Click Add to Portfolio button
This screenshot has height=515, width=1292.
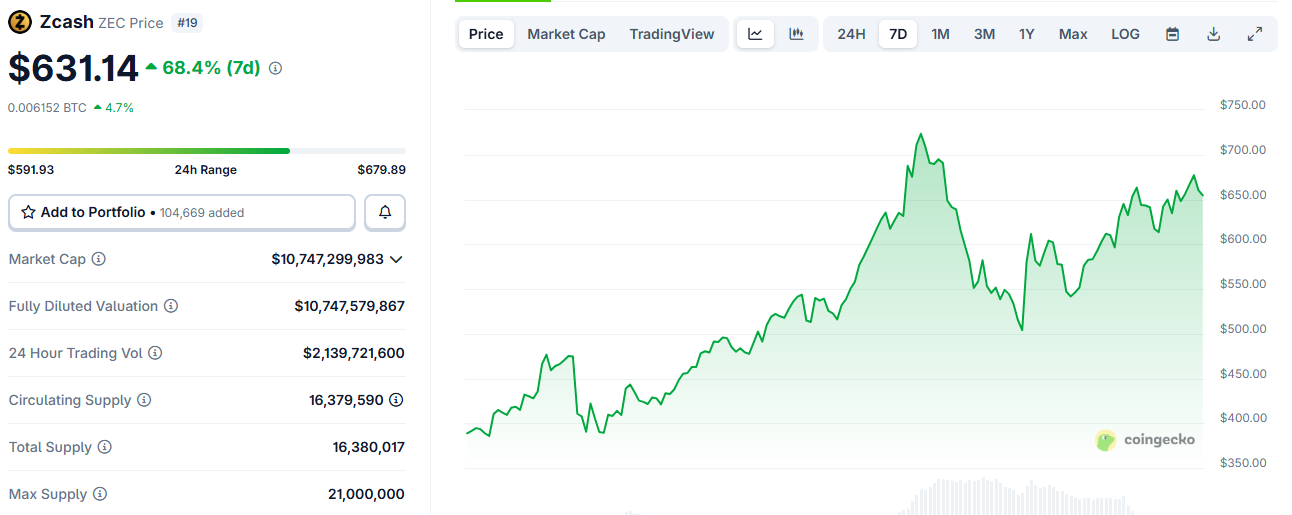pos(182,212)
